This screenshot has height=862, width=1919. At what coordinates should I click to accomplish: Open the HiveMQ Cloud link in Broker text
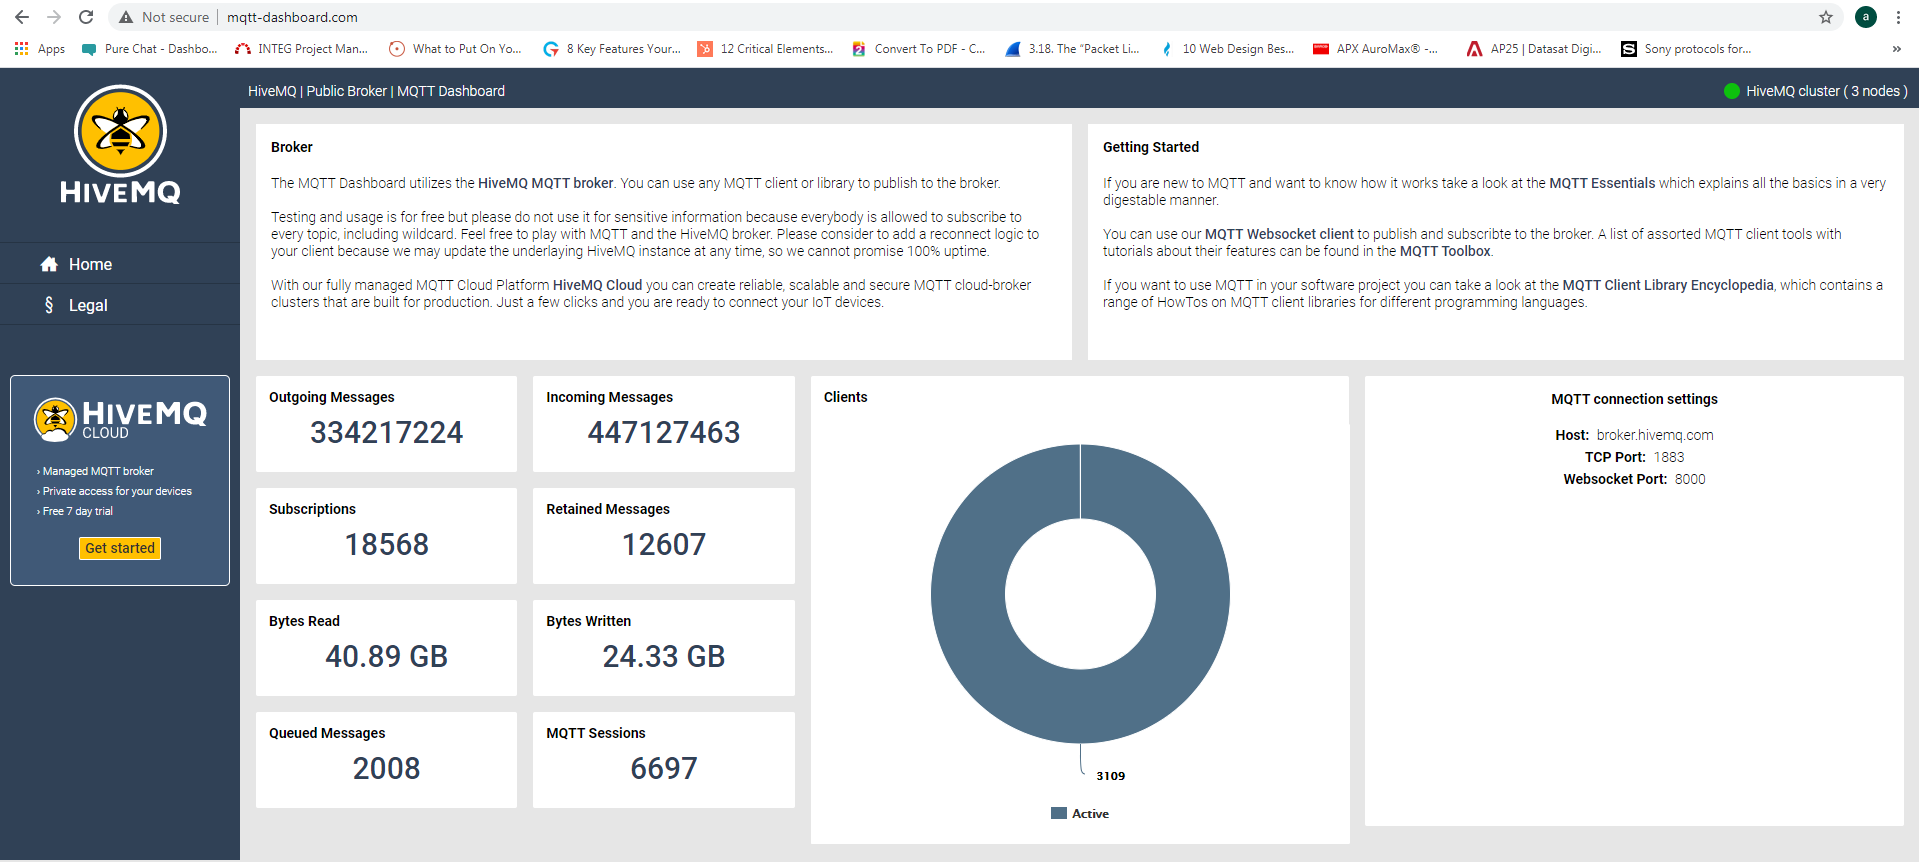[x=597, y=285]
